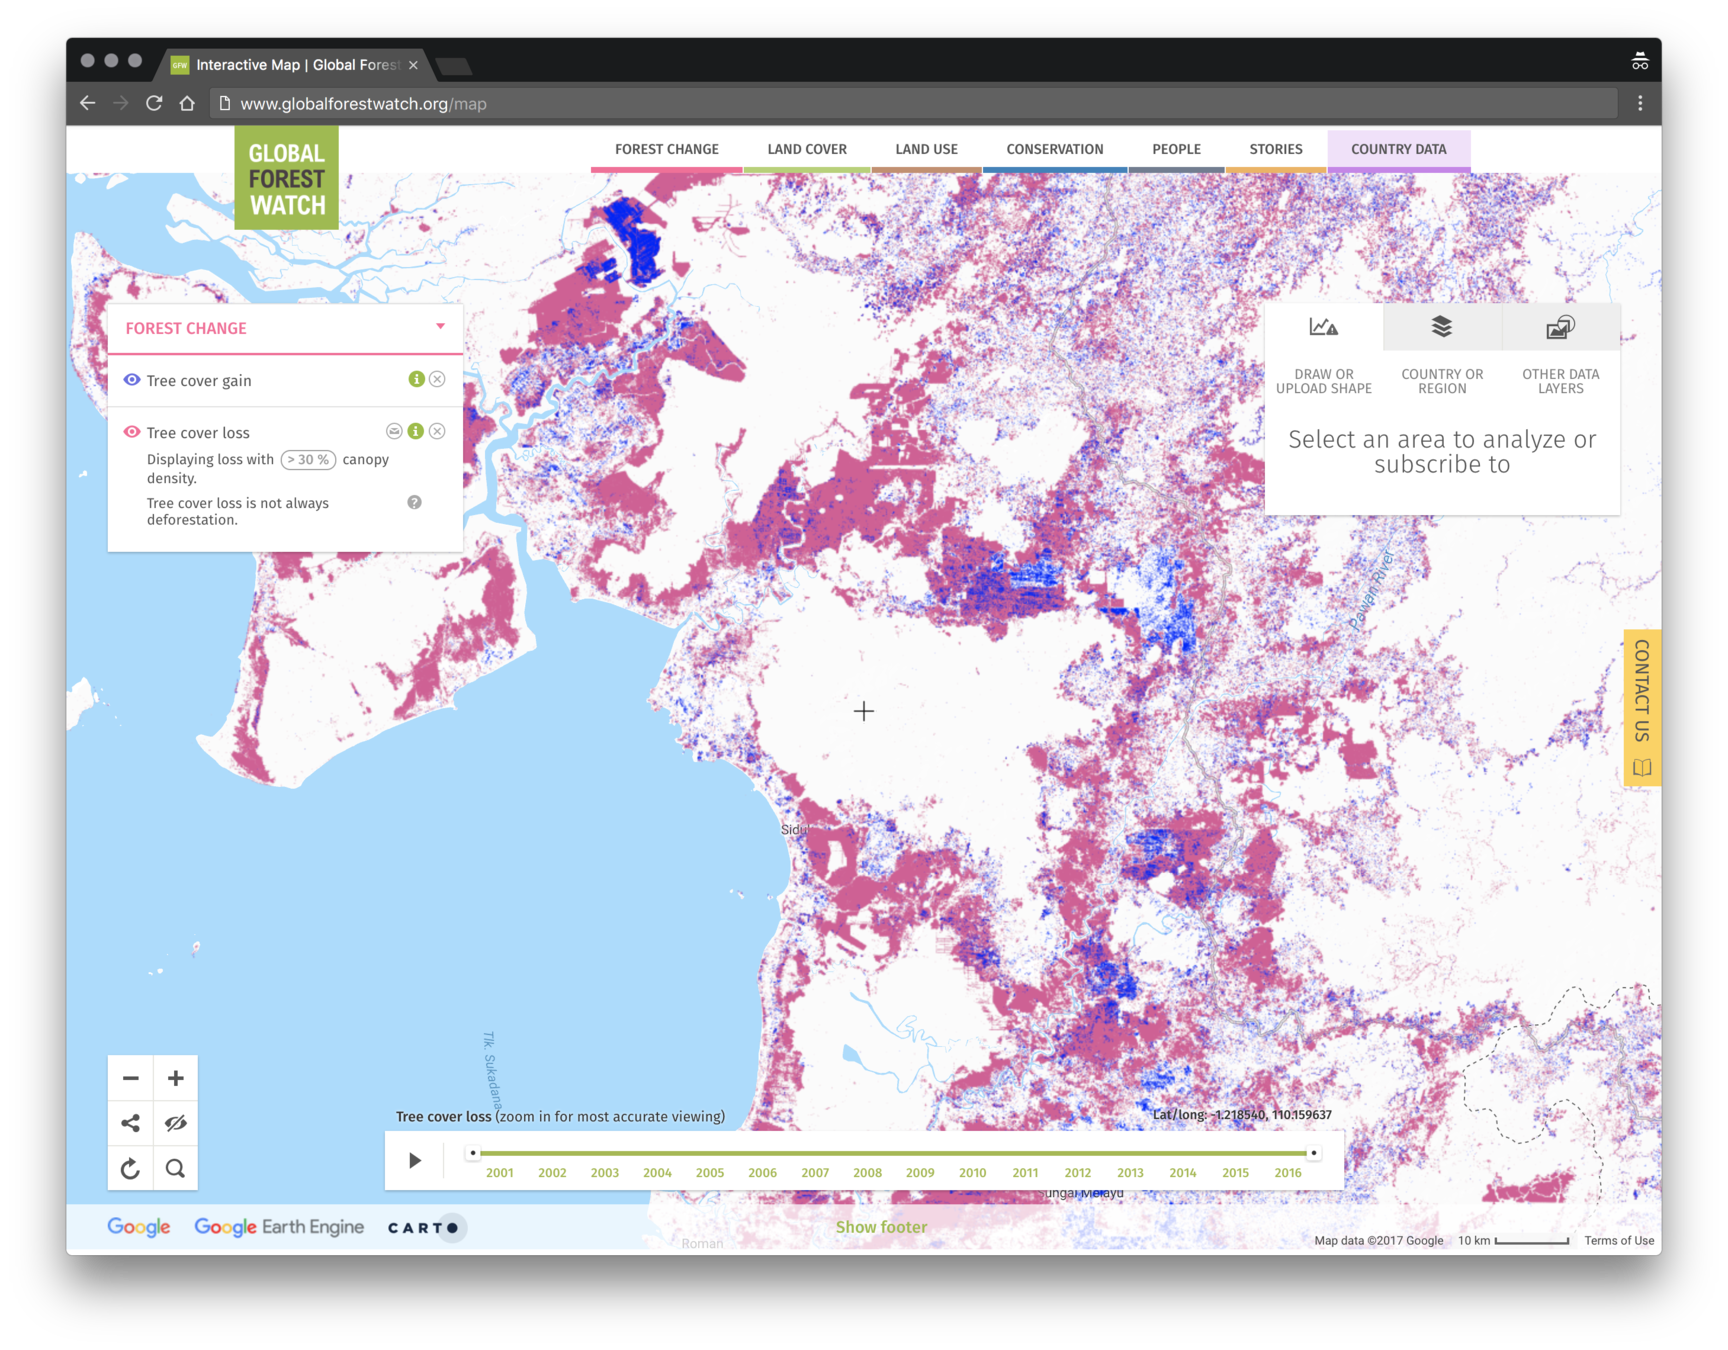1728x1350 pixels.
Task: Click the Google Earth Engine logo
Action: click(279, 1227)
